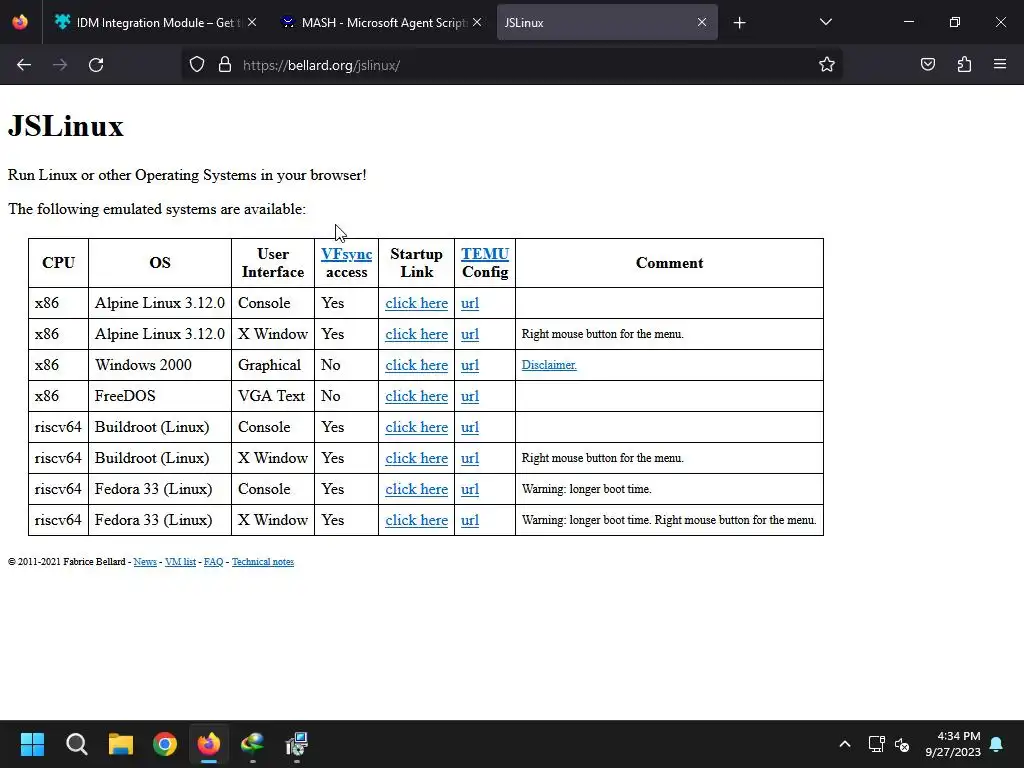Select the 'FreeDOS' OS cell text
This screenshot has height=768, width=1024.
[x=125, y=396]
